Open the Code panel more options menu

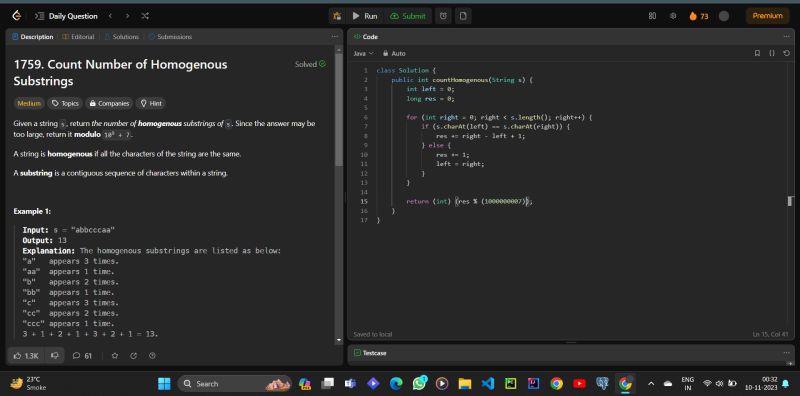click(x=786, y=37)
